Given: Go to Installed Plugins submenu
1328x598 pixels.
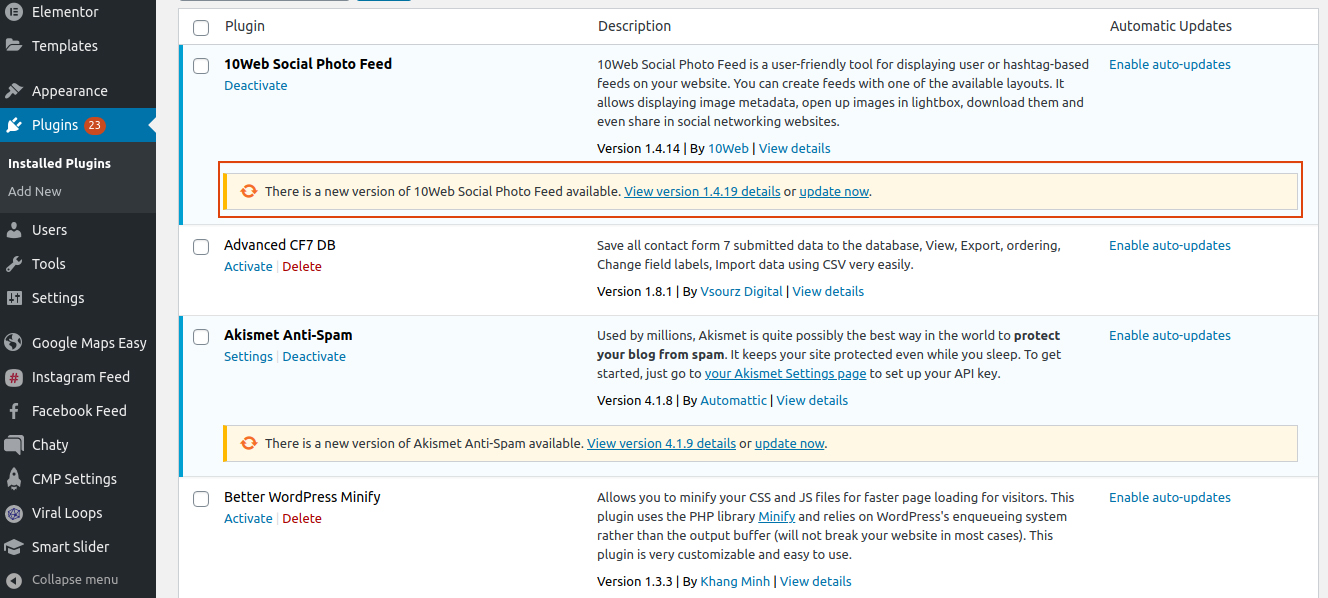Looking at the screenshot, I should click(x=59, y=163).
